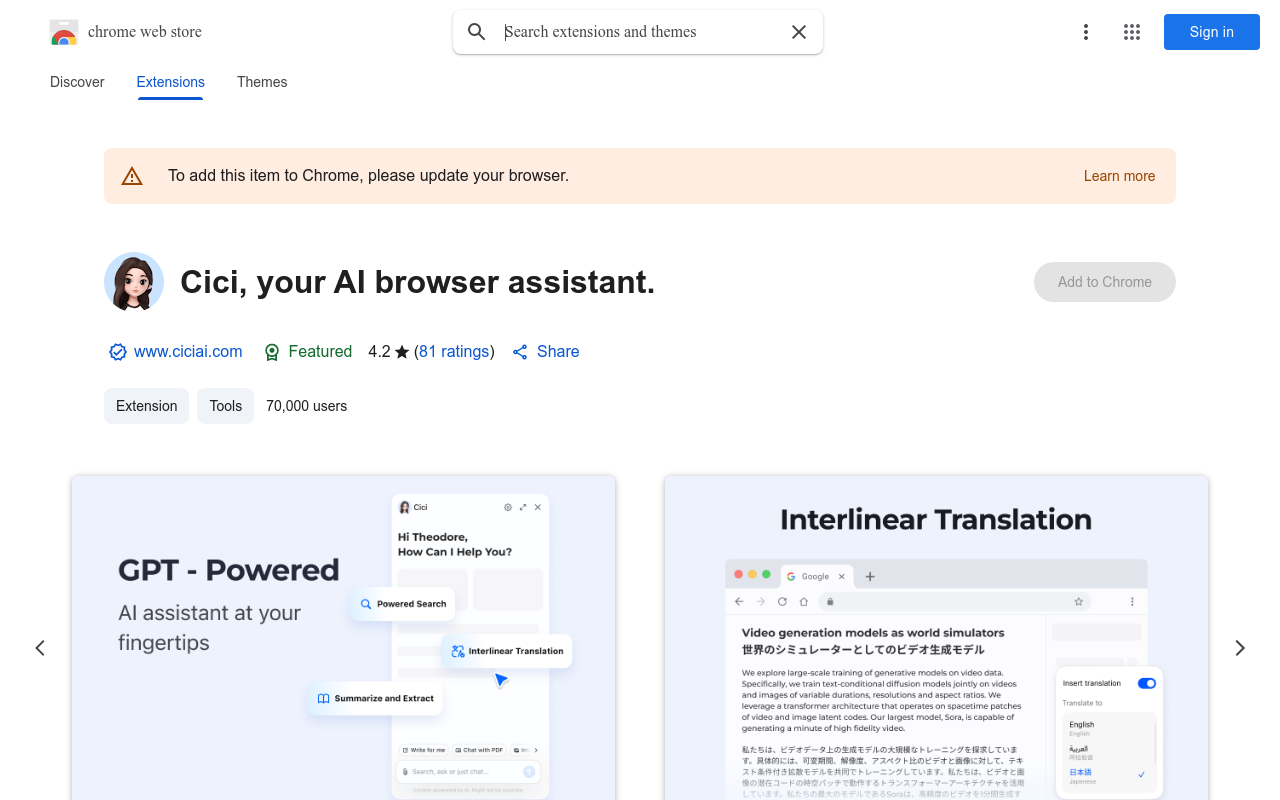Click the rating star icon

[402, 352]
